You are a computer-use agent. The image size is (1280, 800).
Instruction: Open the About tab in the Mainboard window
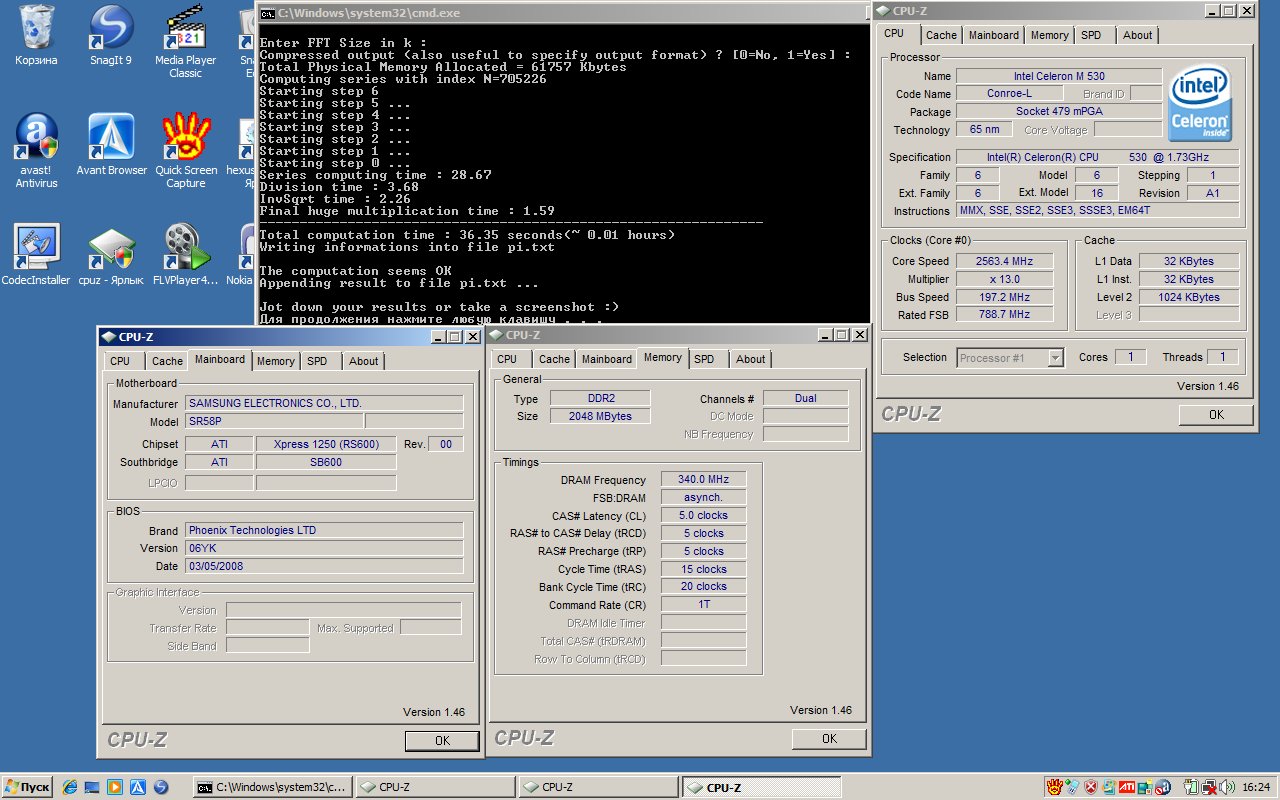point(364,361)
